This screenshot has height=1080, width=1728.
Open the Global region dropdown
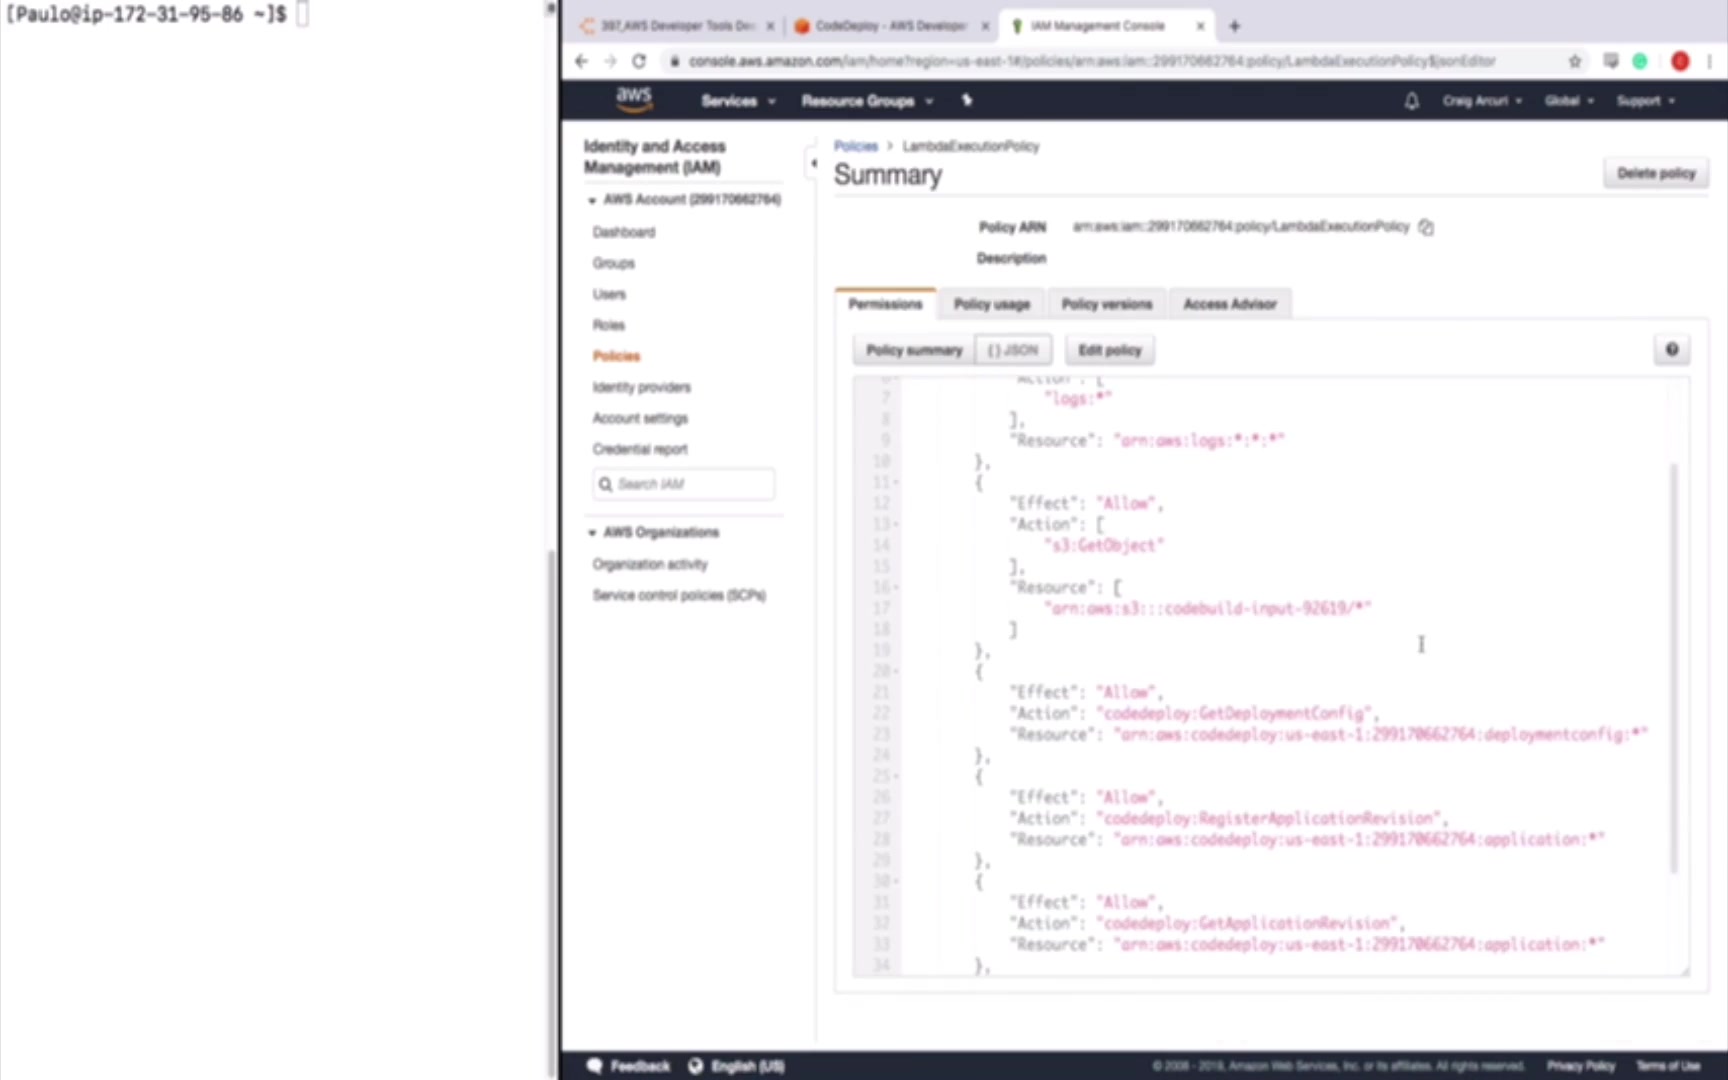pos(1569,101)
